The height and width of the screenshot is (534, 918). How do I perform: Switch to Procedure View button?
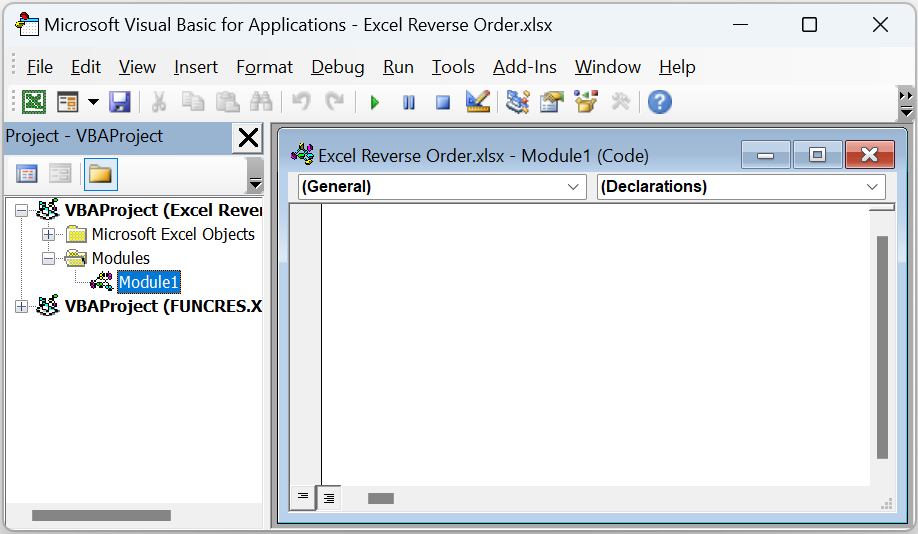click(x=303, y=498)
